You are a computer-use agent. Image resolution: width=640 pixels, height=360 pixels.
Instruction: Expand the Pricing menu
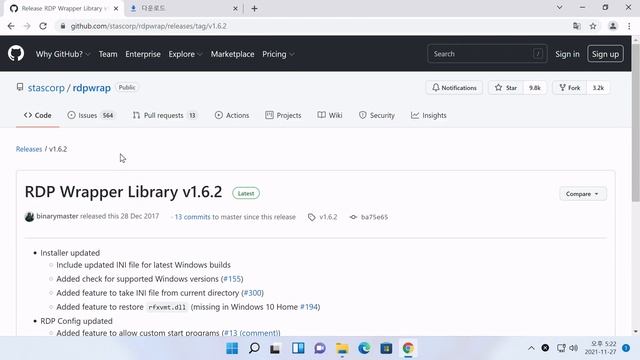click(278, 54)
